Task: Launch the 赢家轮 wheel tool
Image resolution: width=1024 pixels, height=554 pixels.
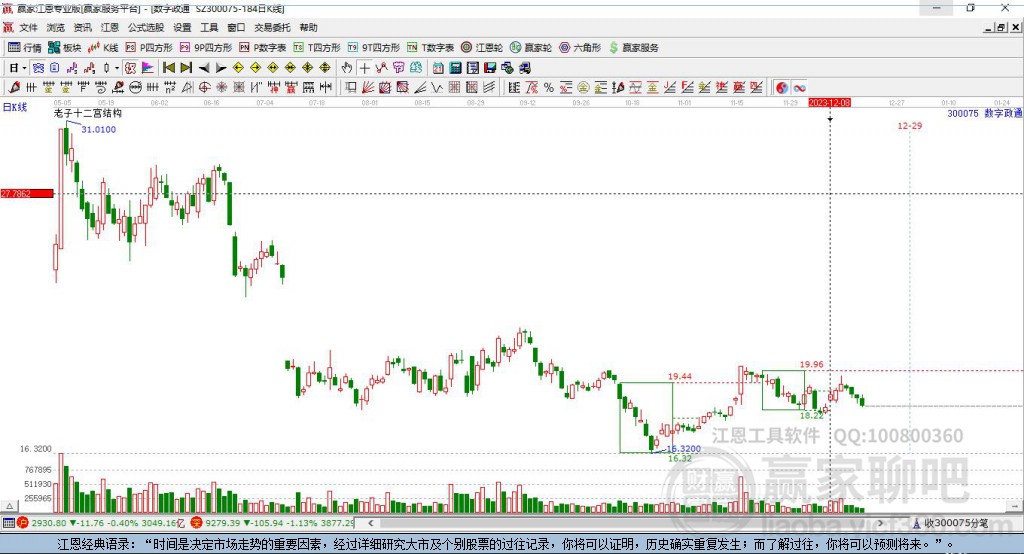Action: 531,48
